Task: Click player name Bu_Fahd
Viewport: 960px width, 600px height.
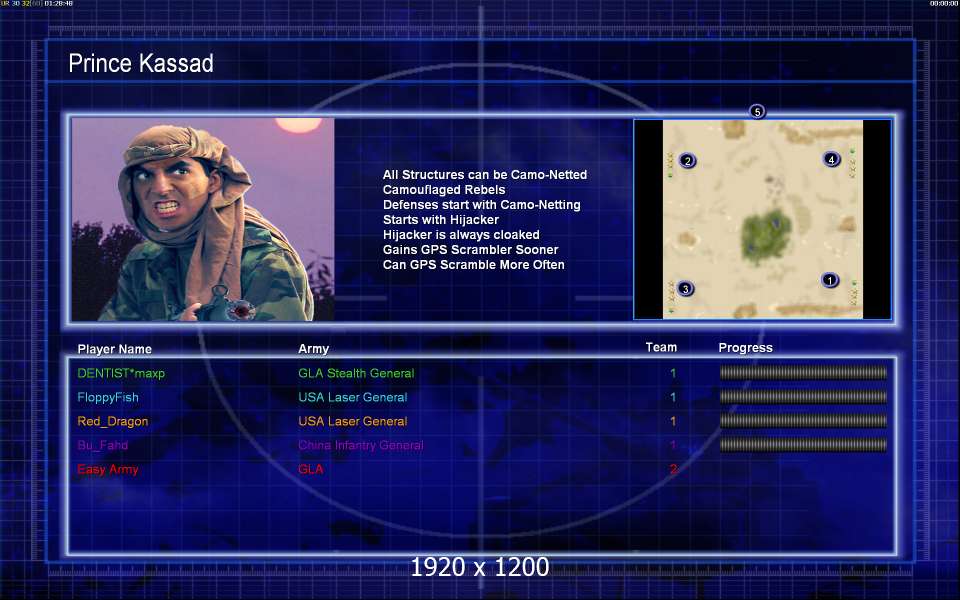Action: [103, 445]
